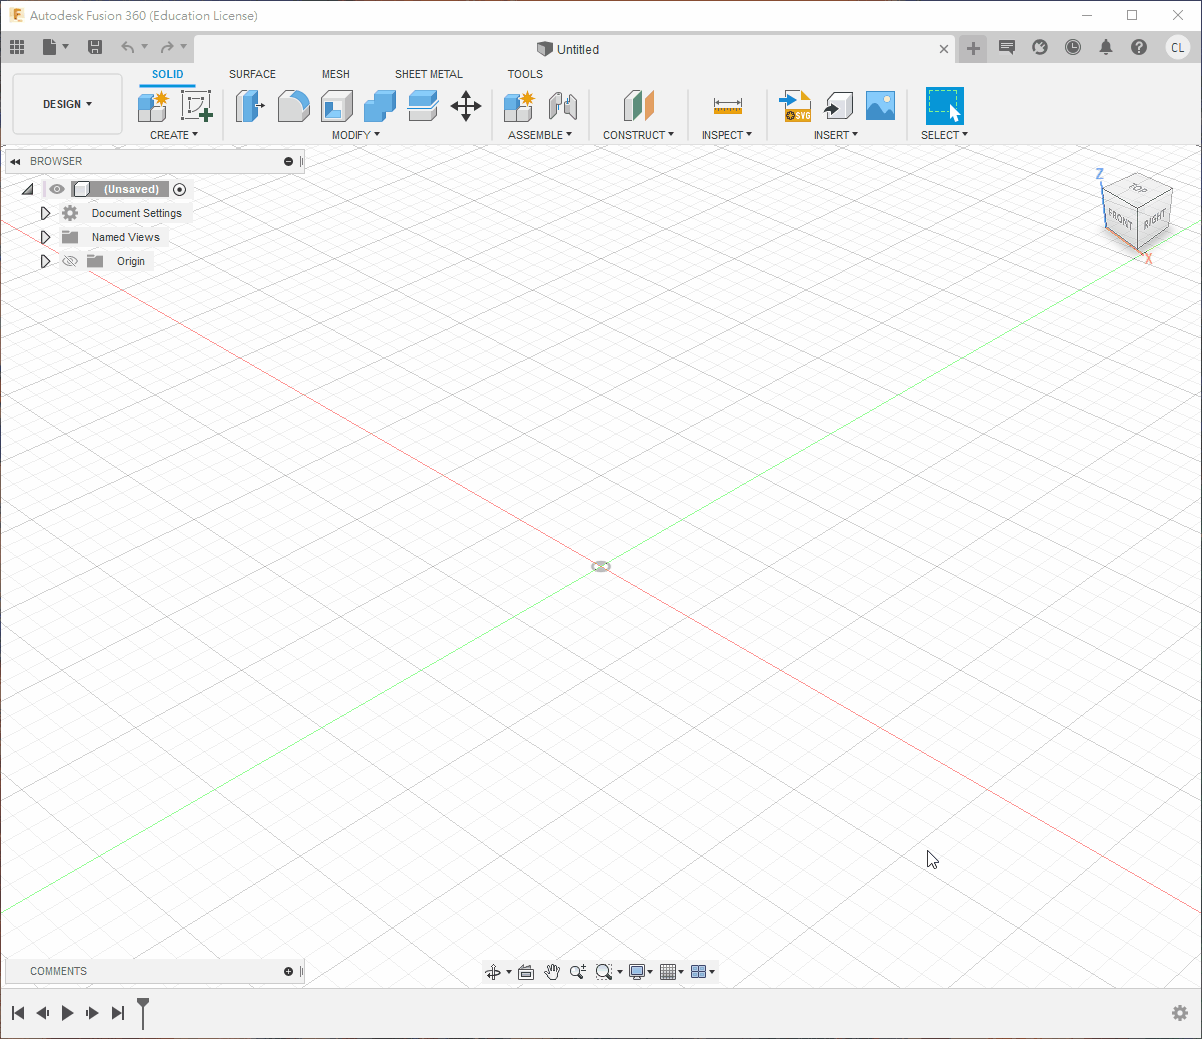The width and height of the screenshot is (1202, 1039).
Task: Click the Press Pull tool icon
Action: coord(250,106)
